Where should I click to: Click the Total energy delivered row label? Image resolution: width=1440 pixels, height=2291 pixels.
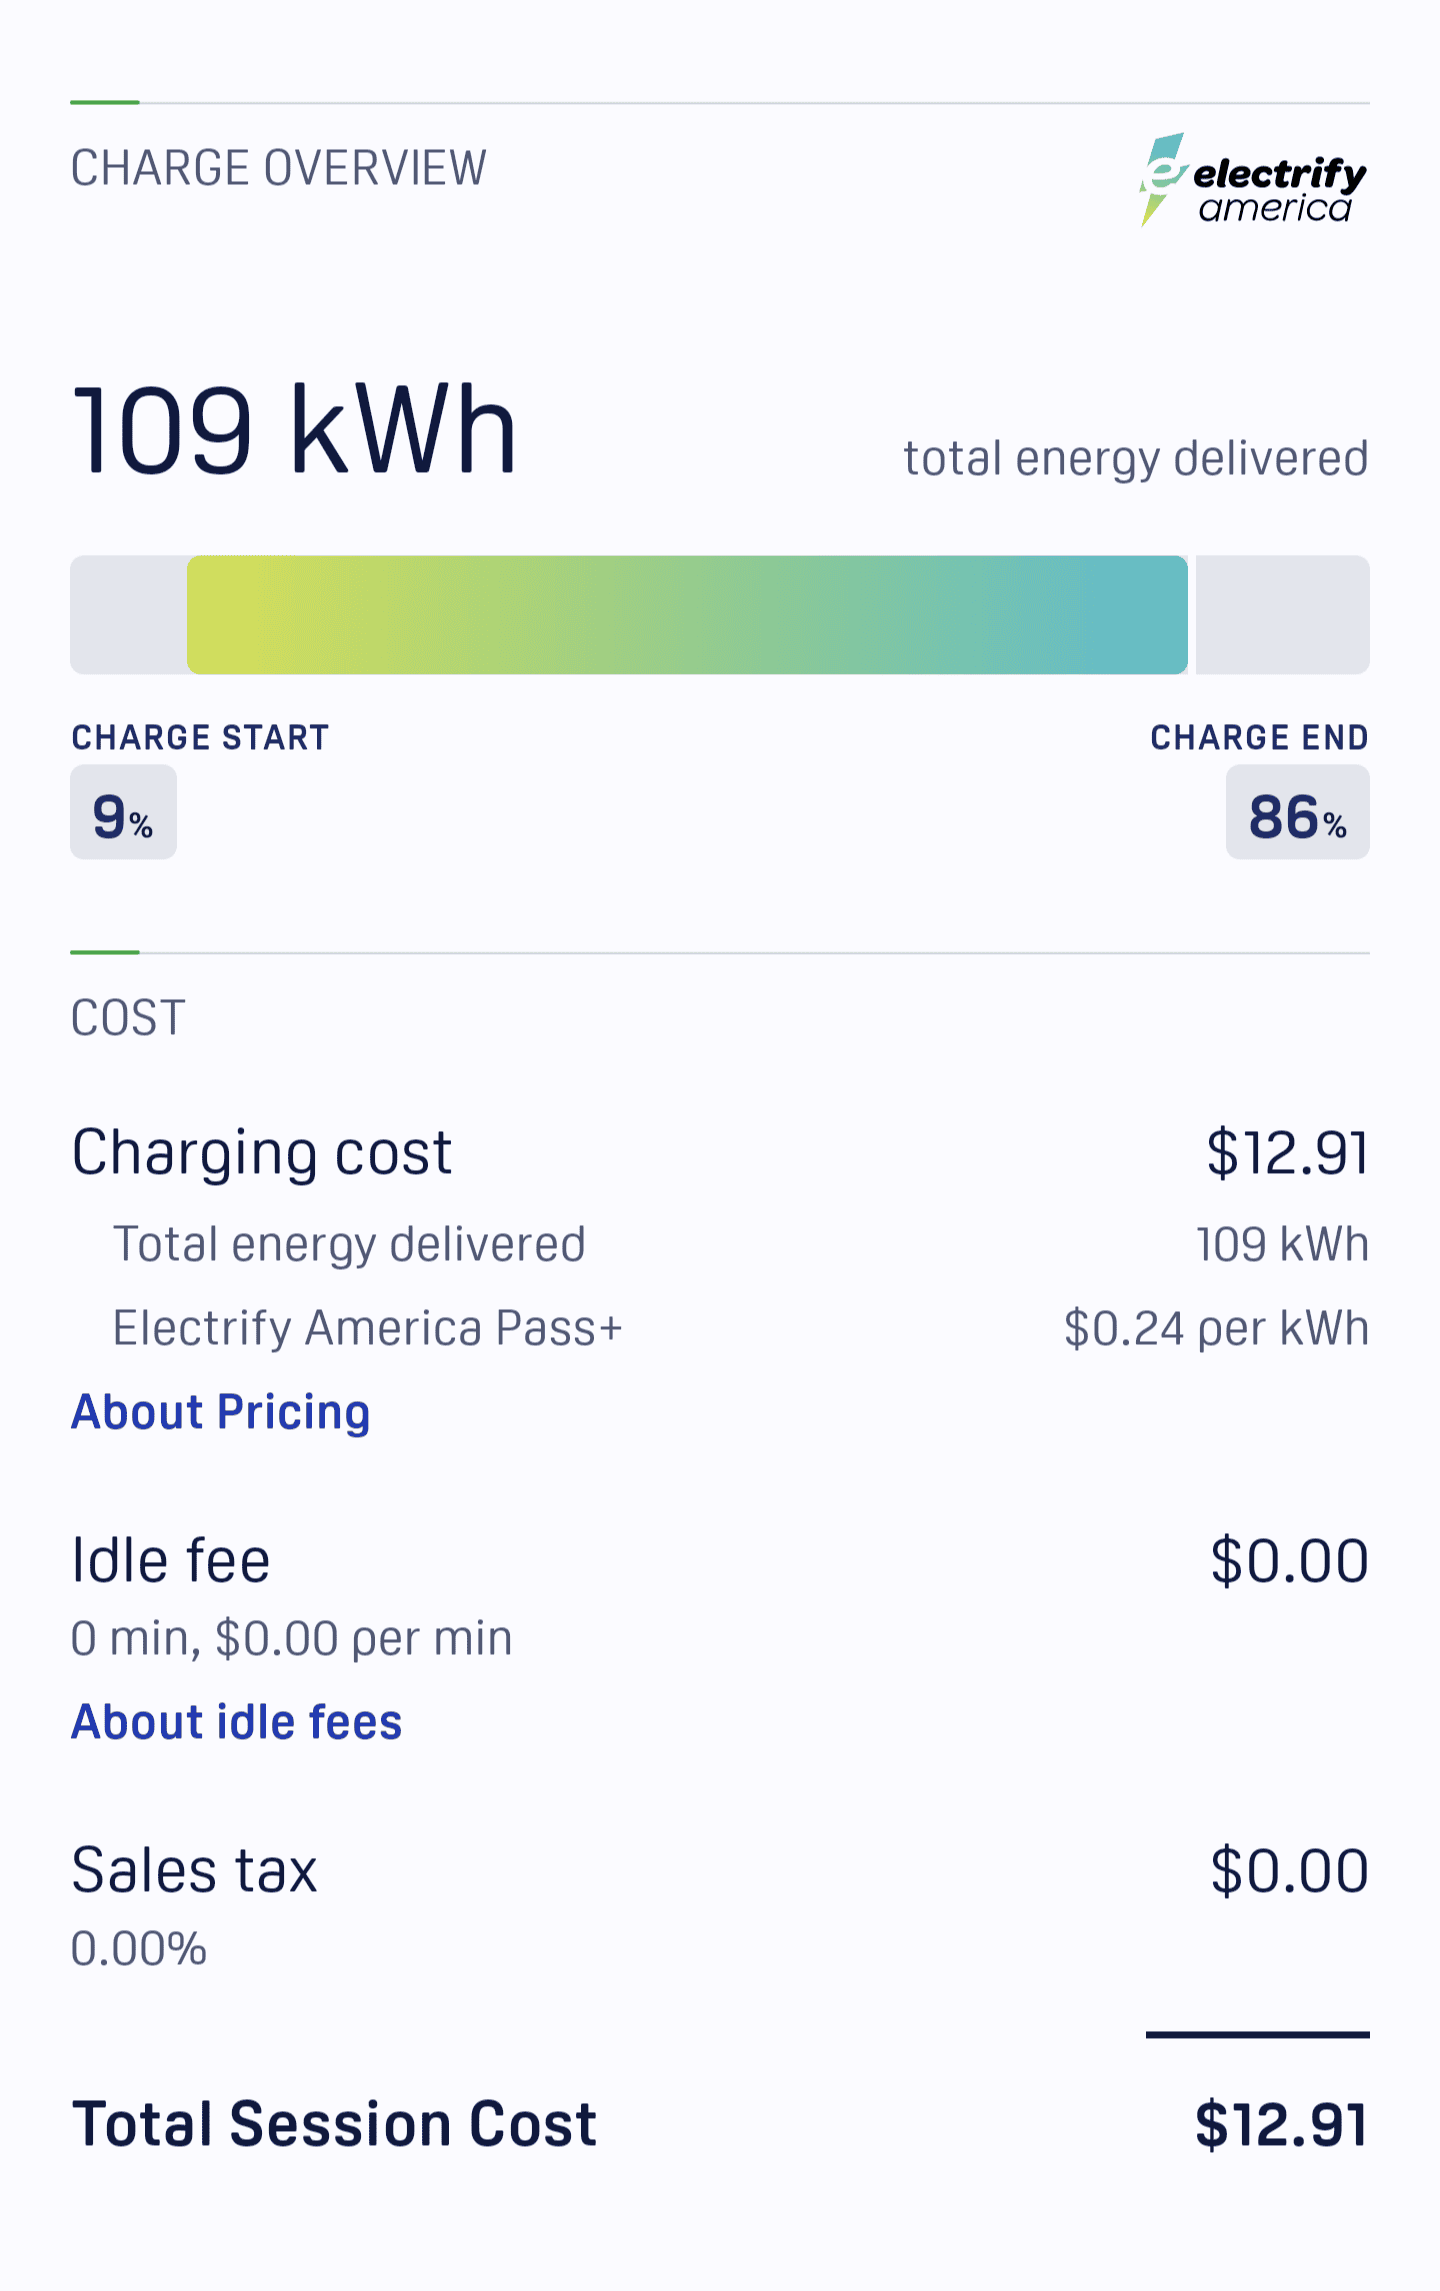(349, 1245)
